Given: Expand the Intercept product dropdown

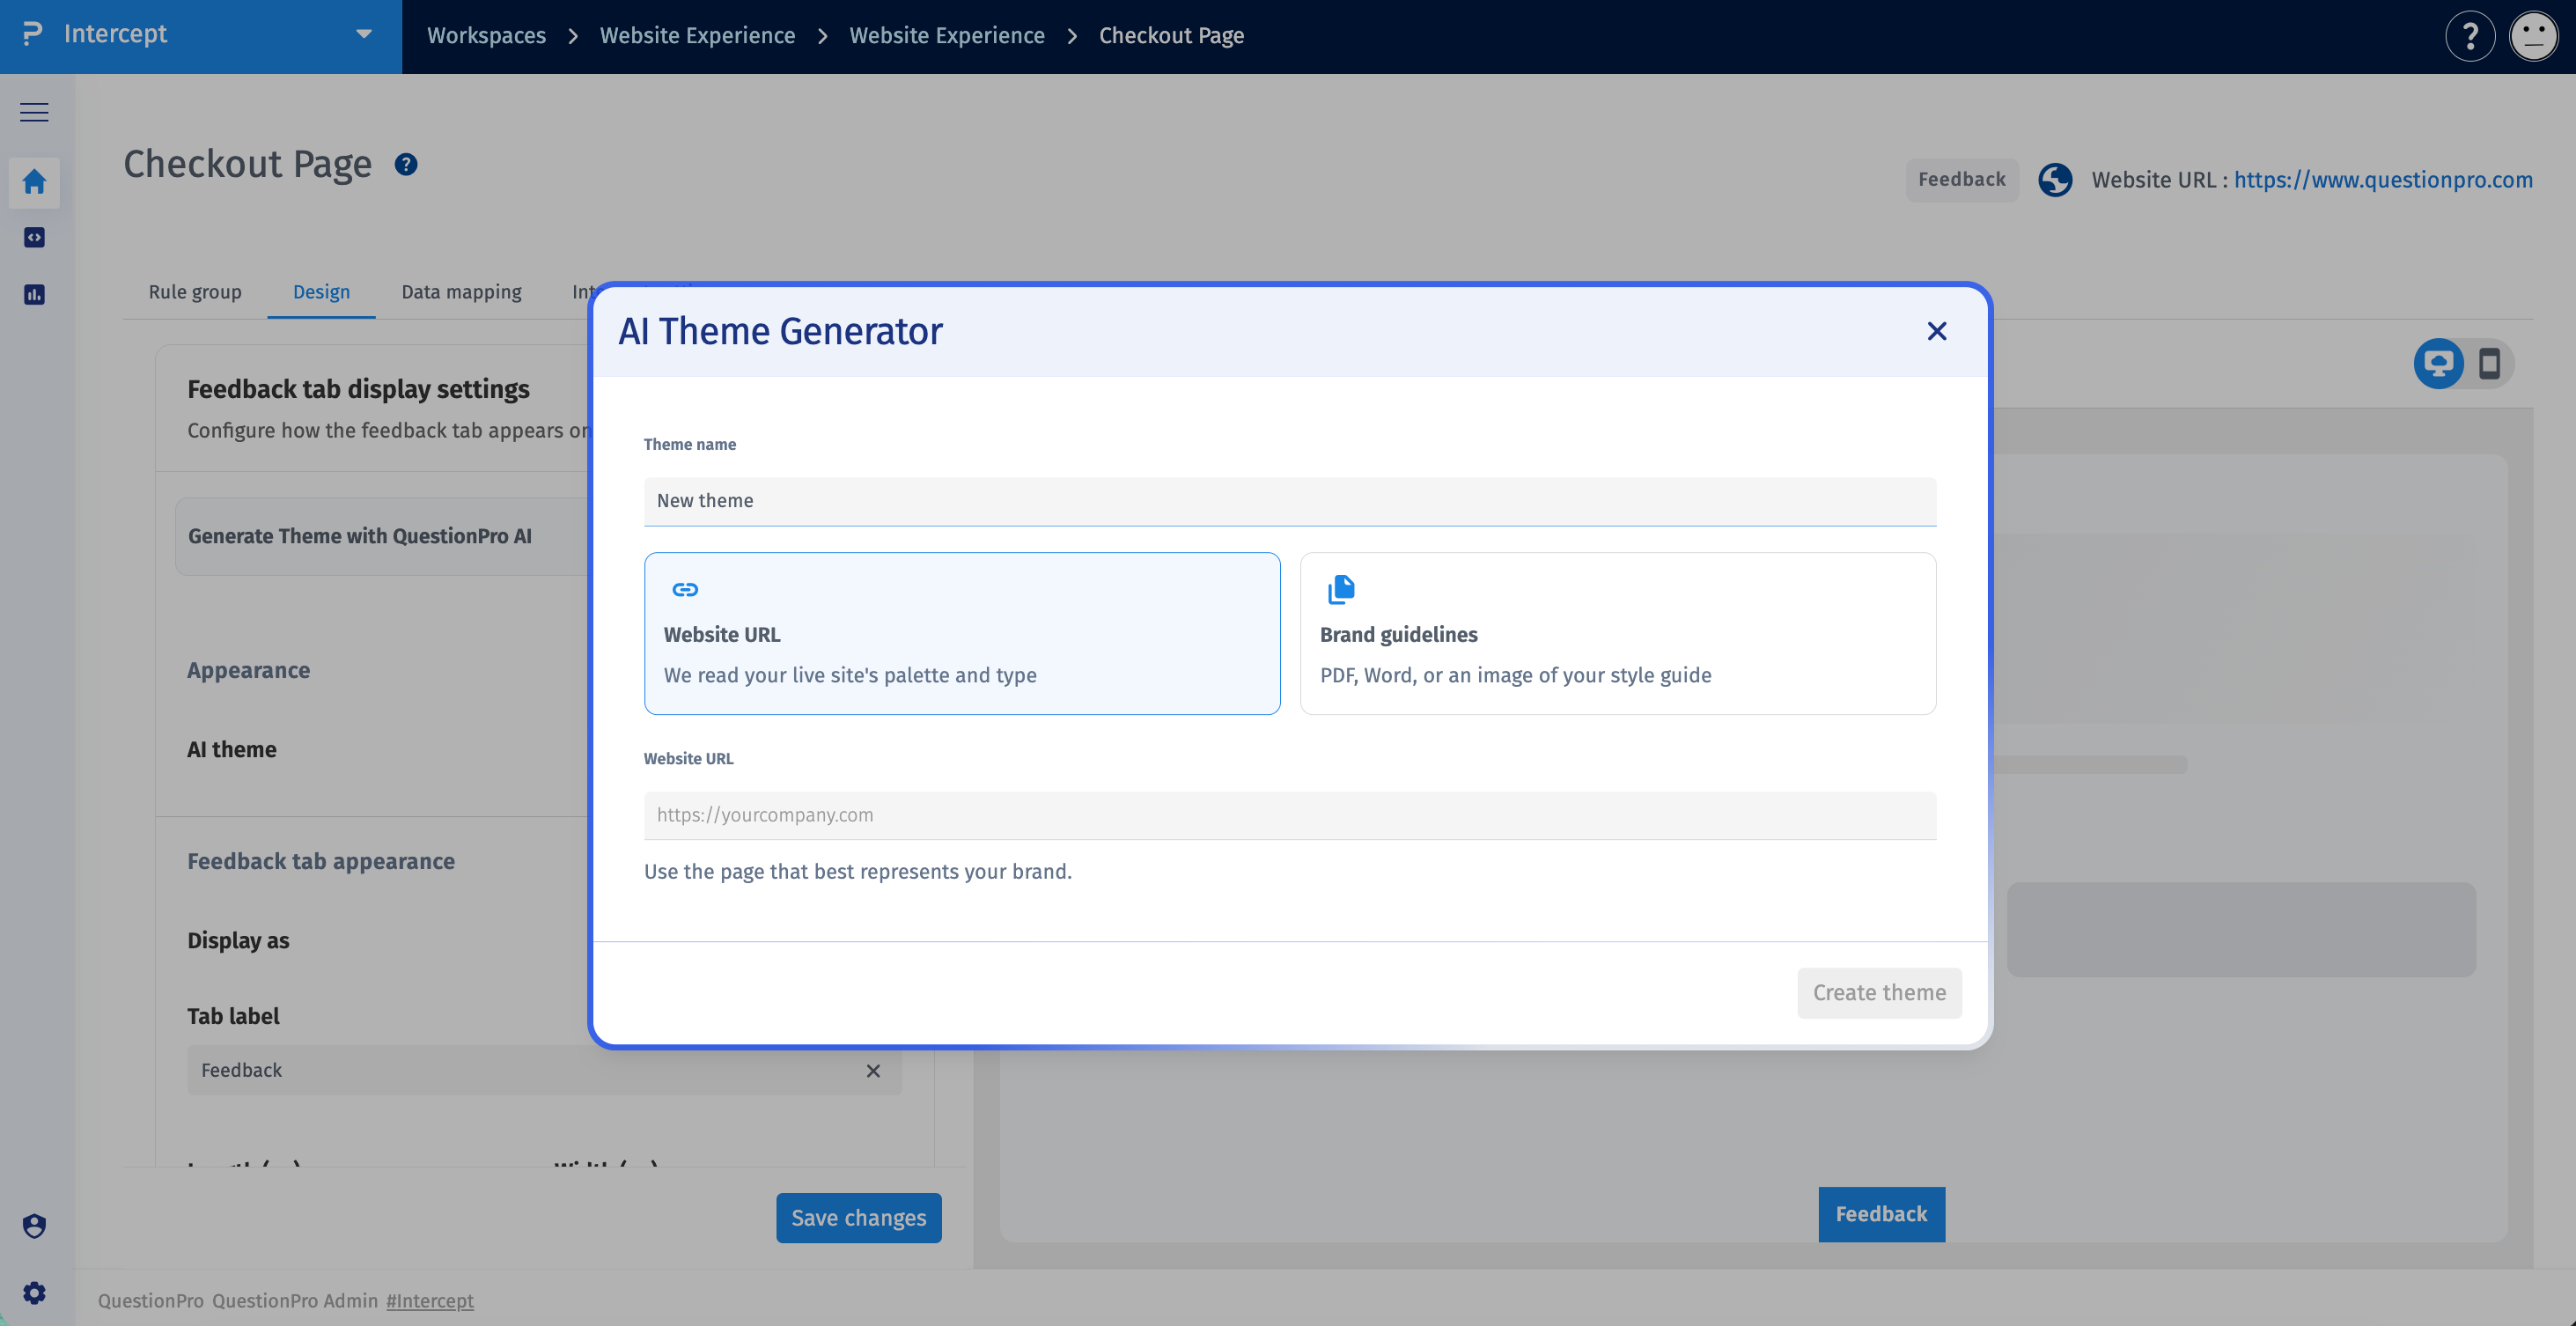Looking at the screenshot, I should [363, 34].
